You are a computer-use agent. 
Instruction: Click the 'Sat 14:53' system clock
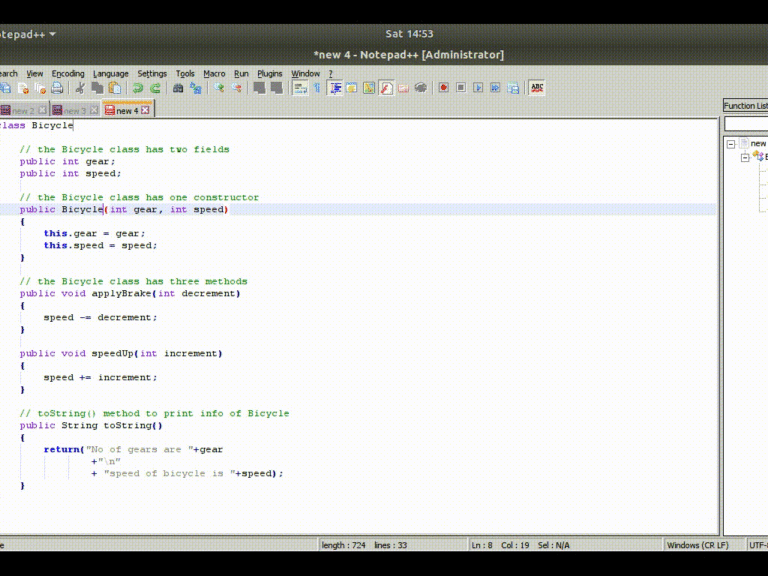point(409,34)
